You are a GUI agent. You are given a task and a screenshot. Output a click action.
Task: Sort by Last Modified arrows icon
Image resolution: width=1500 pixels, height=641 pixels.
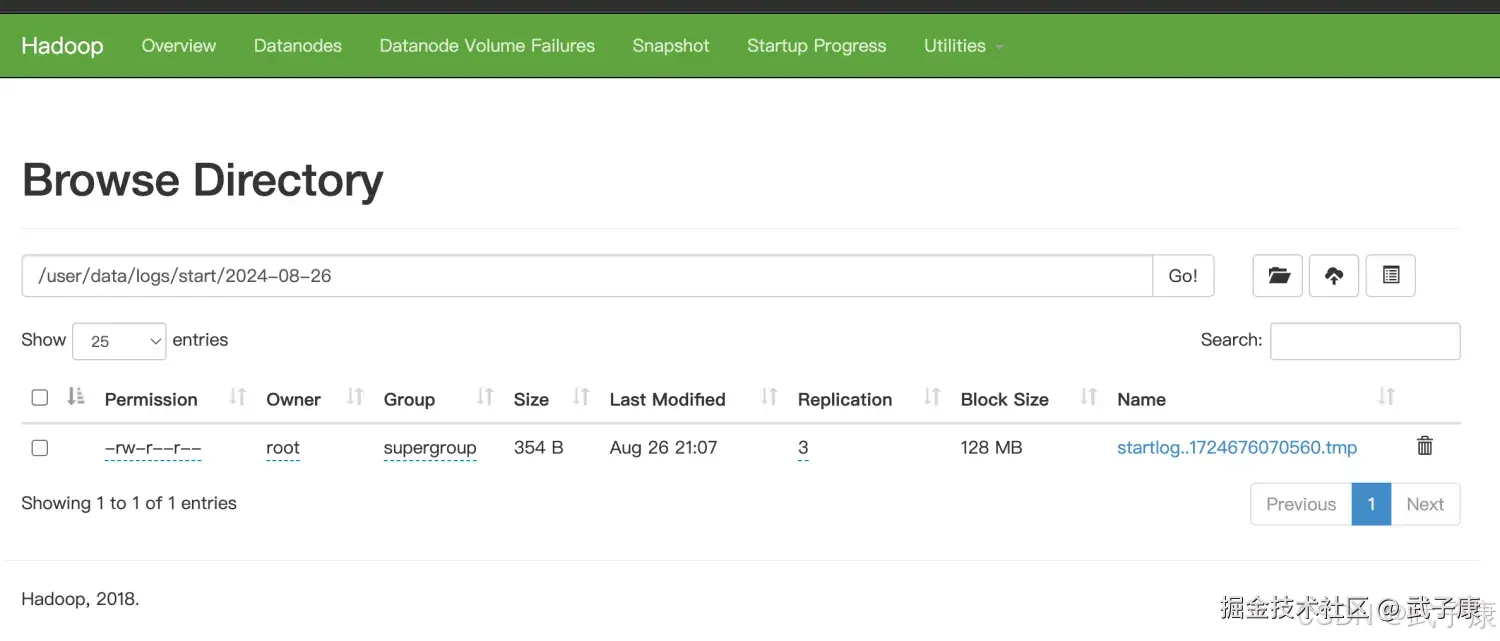coord(769,398)
